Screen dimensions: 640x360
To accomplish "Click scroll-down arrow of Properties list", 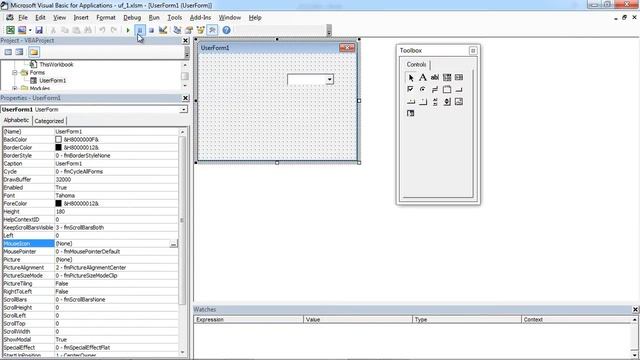I will click(182, 352).
